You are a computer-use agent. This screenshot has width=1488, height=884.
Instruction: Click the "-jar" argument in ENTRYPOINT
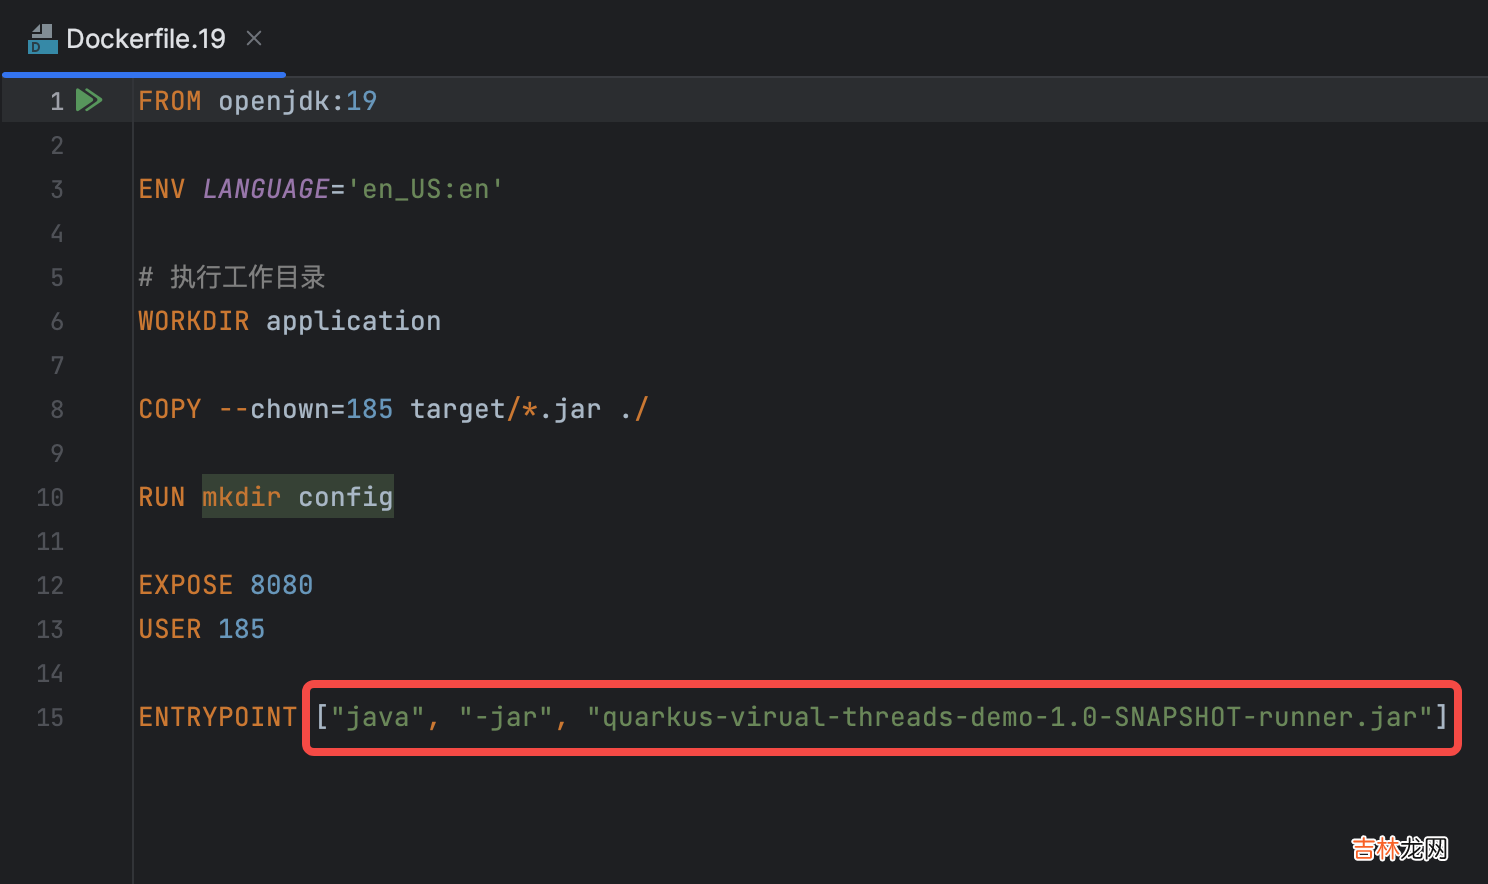(x=505, y=717)
